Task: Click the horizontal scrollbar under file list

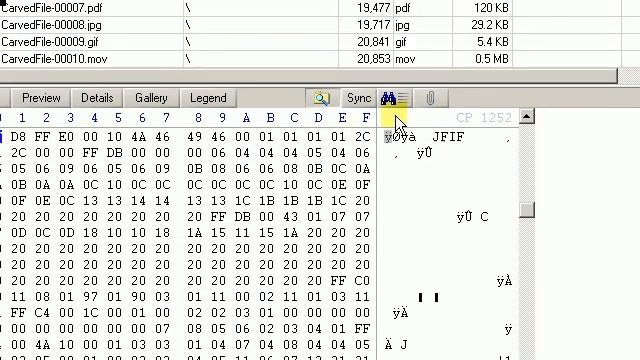Action: tap(308, 76)
